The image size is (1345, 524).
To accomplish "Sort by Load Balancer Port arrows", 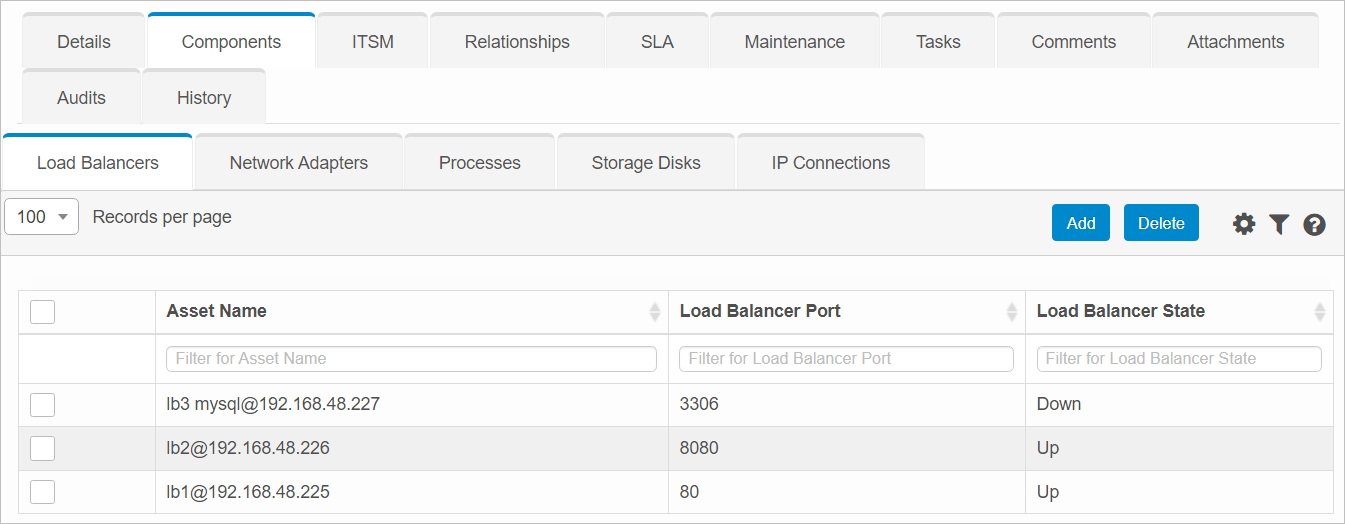I will click(1012, 312).
